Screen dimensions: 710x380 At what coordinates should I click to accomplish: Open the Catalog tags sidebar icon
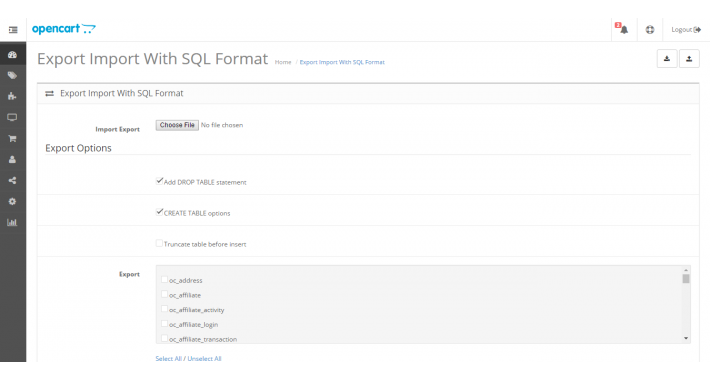coord(13,76)
